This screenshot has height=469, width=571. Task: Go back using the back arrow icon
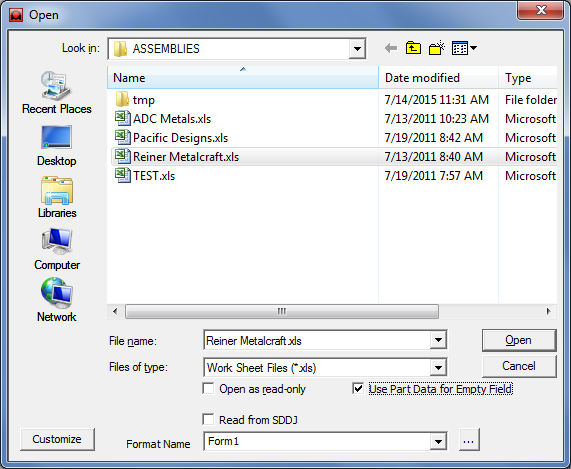(x=391, y=48)
